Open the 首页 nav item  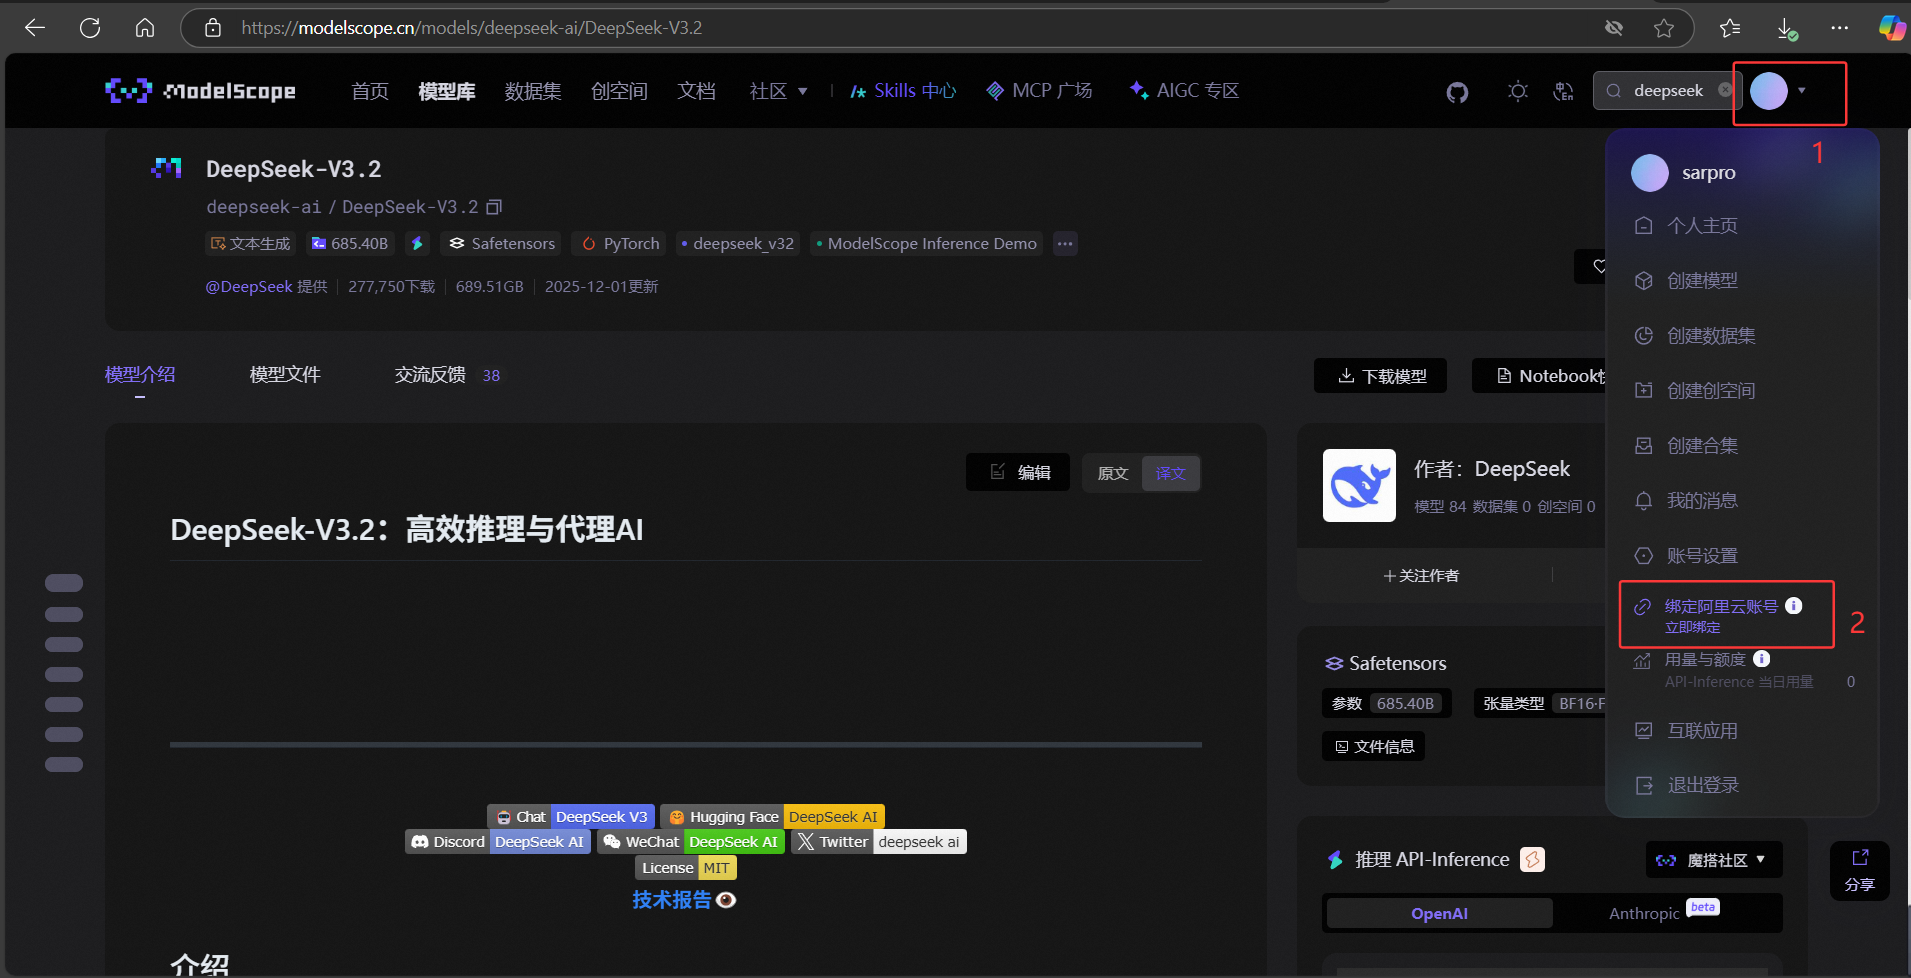pos(370,91)
